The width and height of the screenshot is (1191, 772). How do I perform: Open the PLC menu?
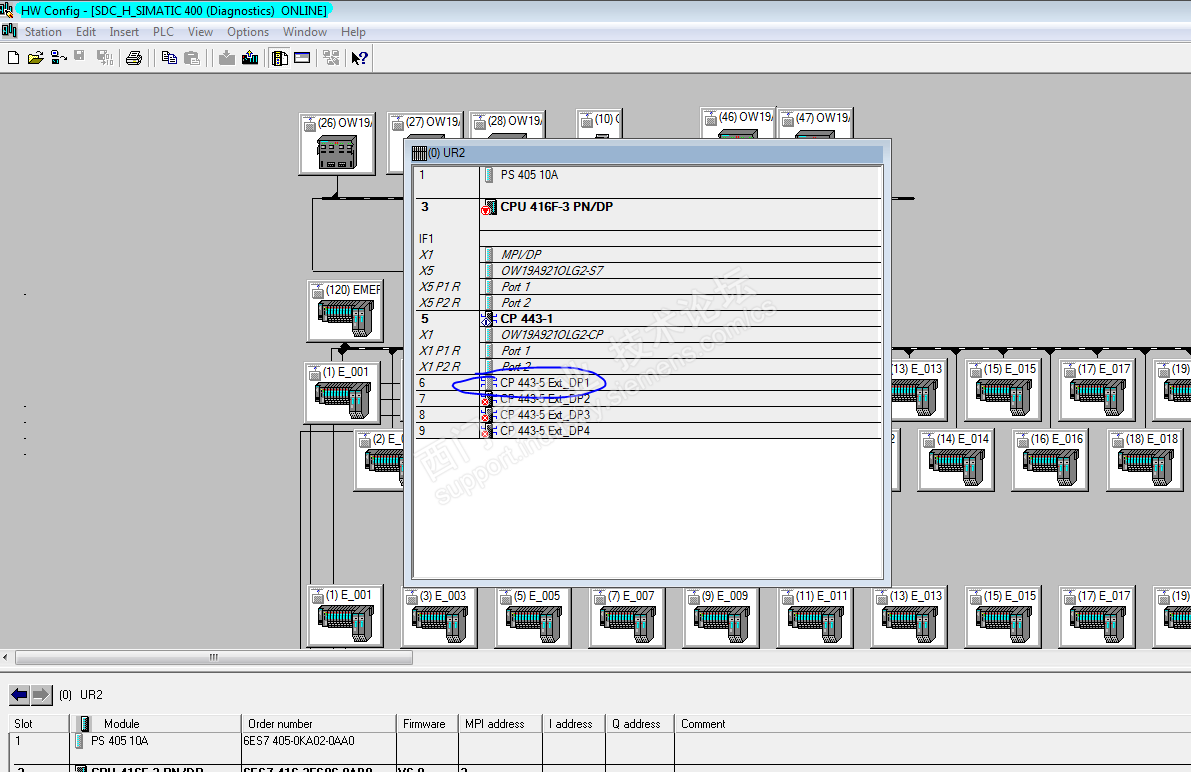(x=163, y=32)
